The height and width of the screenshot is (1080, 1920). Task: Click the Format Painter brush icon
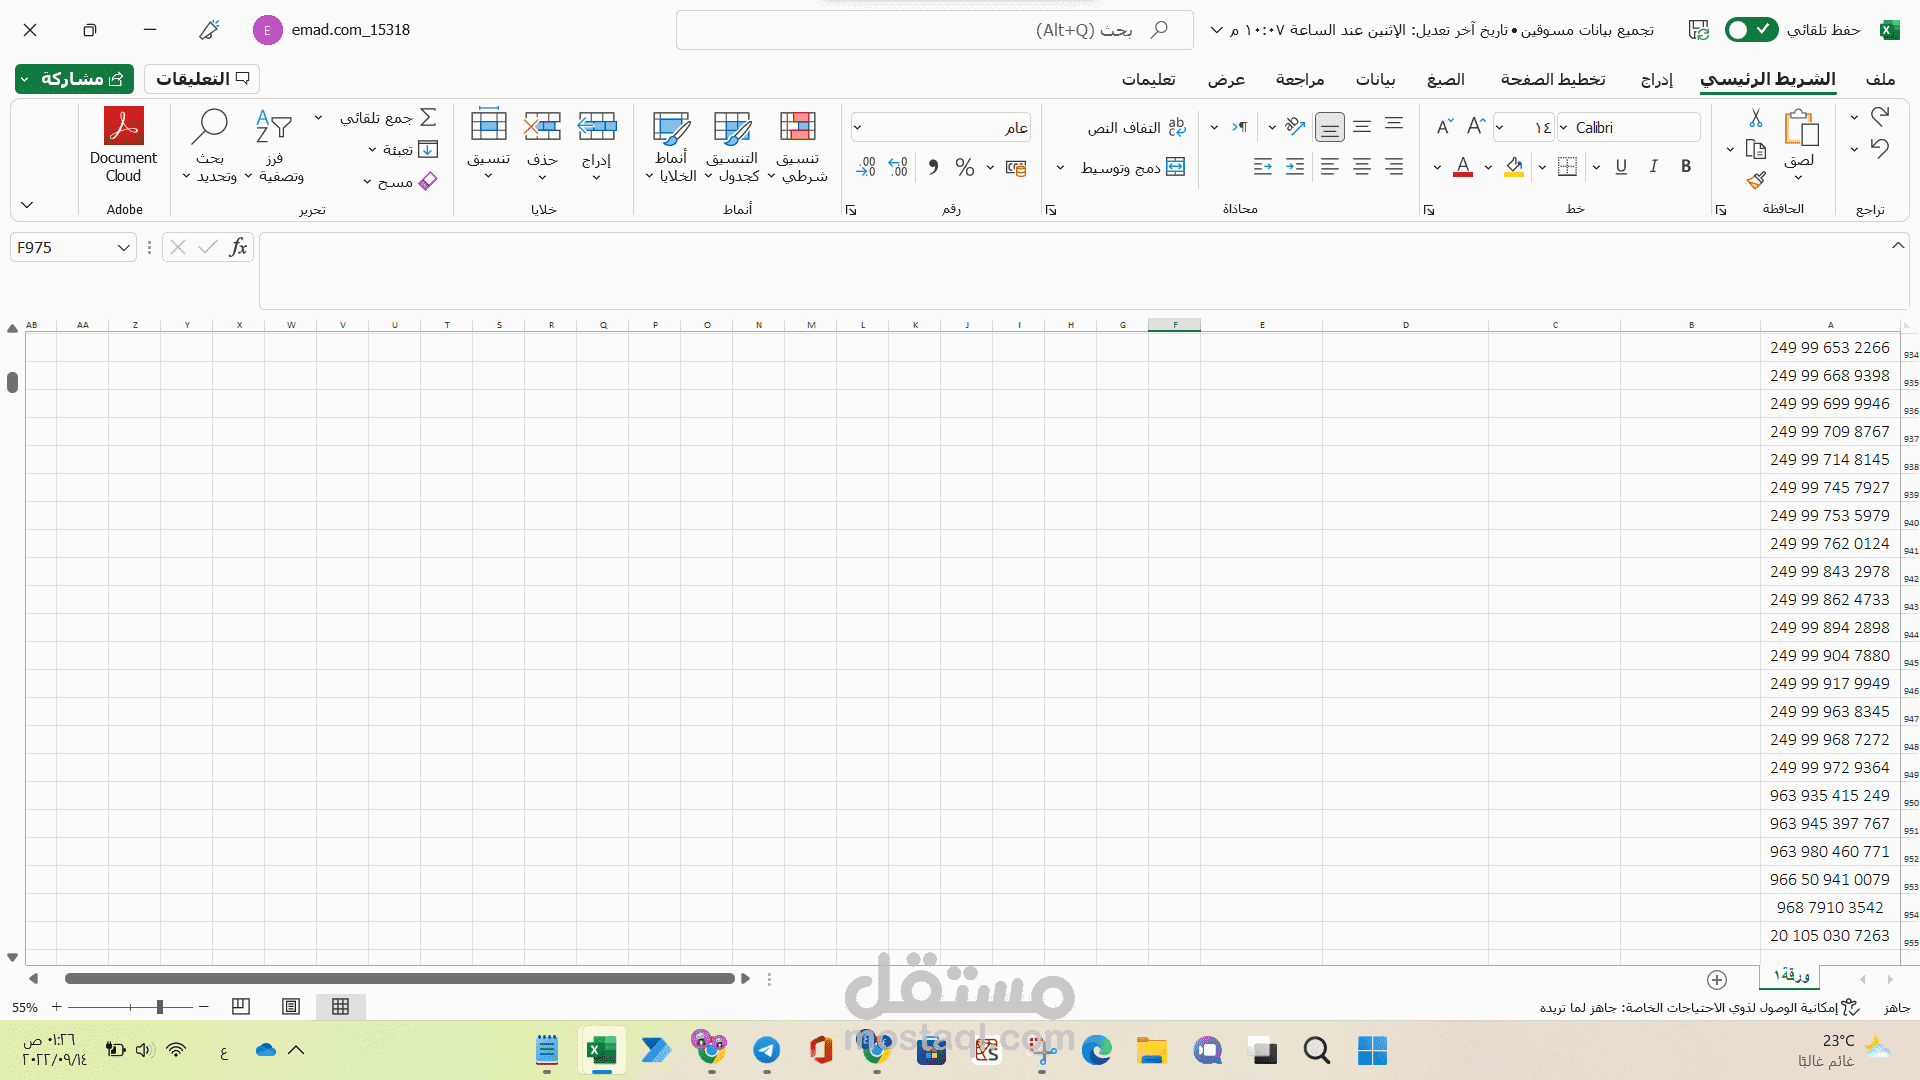1756,180
